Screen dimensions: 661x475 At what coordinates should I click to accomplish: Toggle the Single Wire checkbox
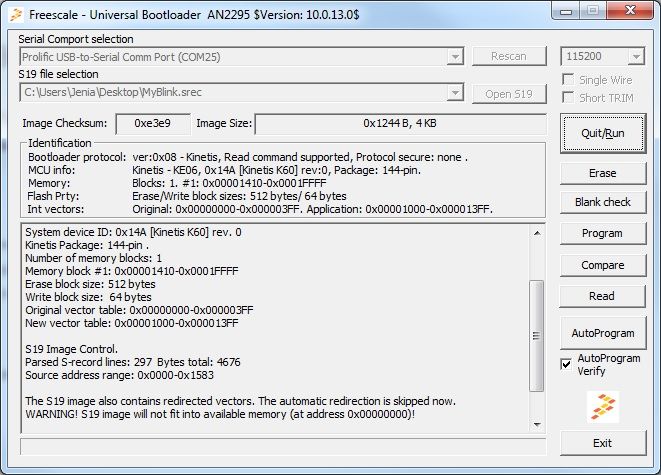[568, 80]
